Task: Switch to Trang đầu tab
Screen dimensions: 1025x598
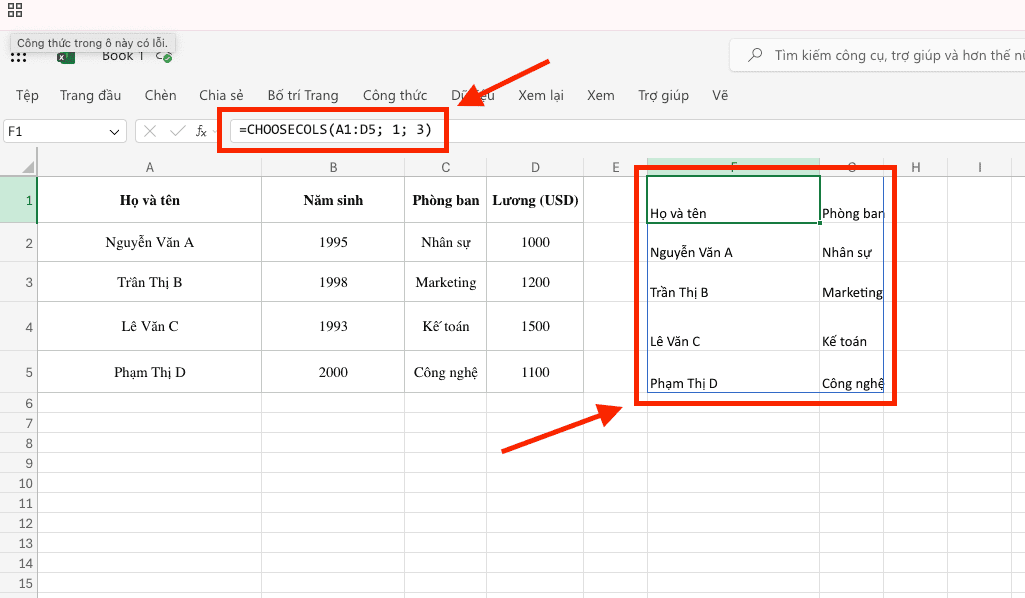Action: (90, 95)
